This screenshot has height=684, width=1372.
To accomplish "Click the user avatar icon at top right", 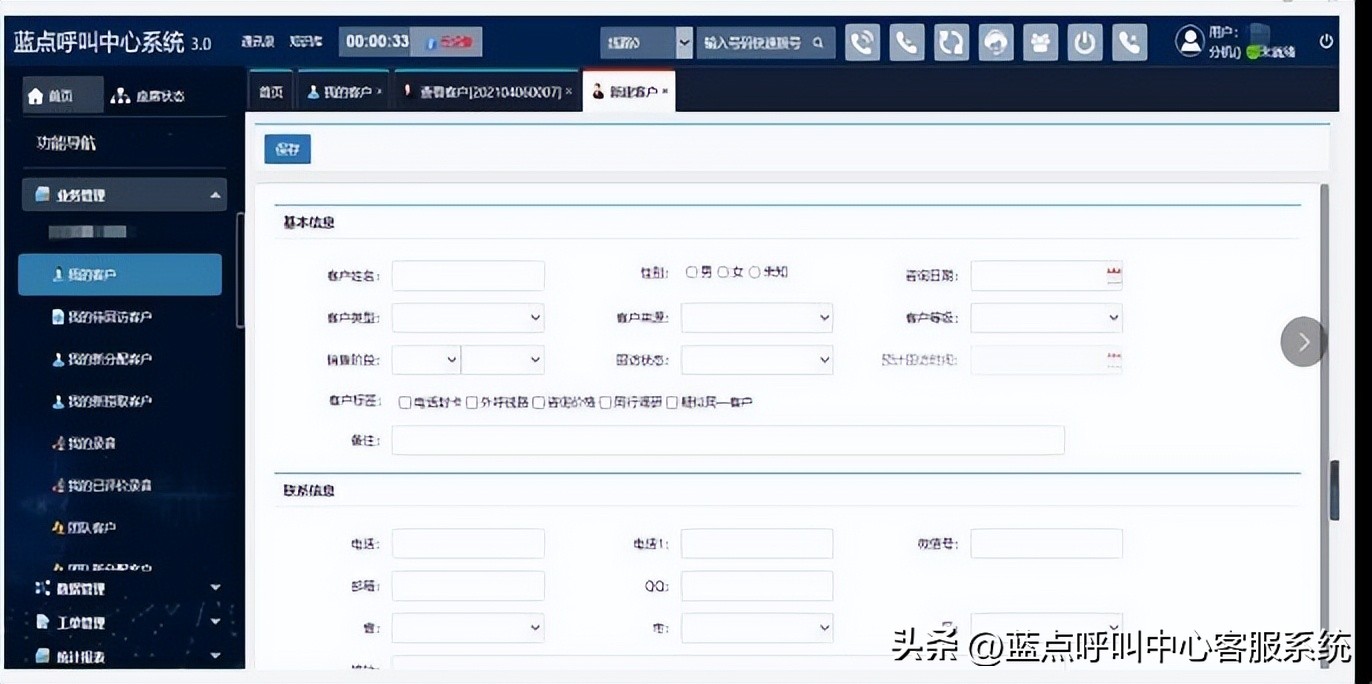I will pyautogui.click(x=1190, y=41).
